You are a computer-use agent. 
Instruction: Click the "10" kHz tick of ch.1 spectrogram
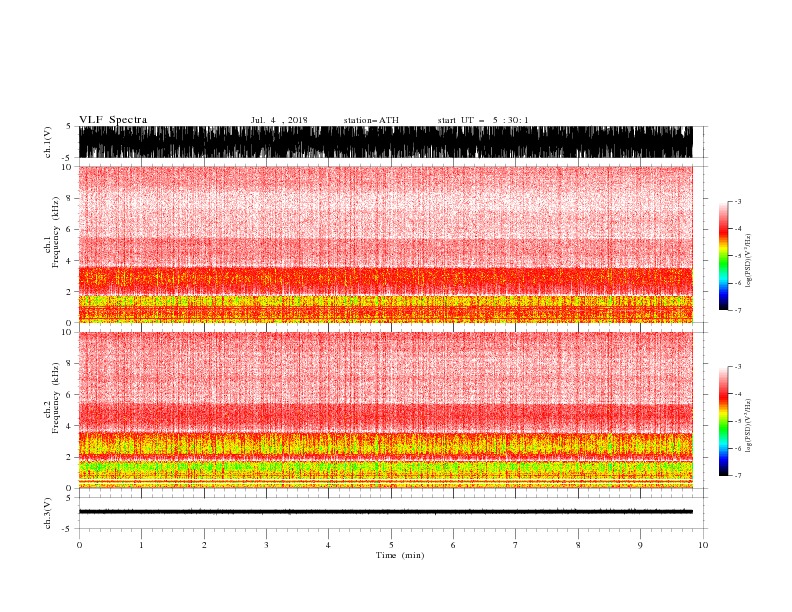tap(67, 167)
